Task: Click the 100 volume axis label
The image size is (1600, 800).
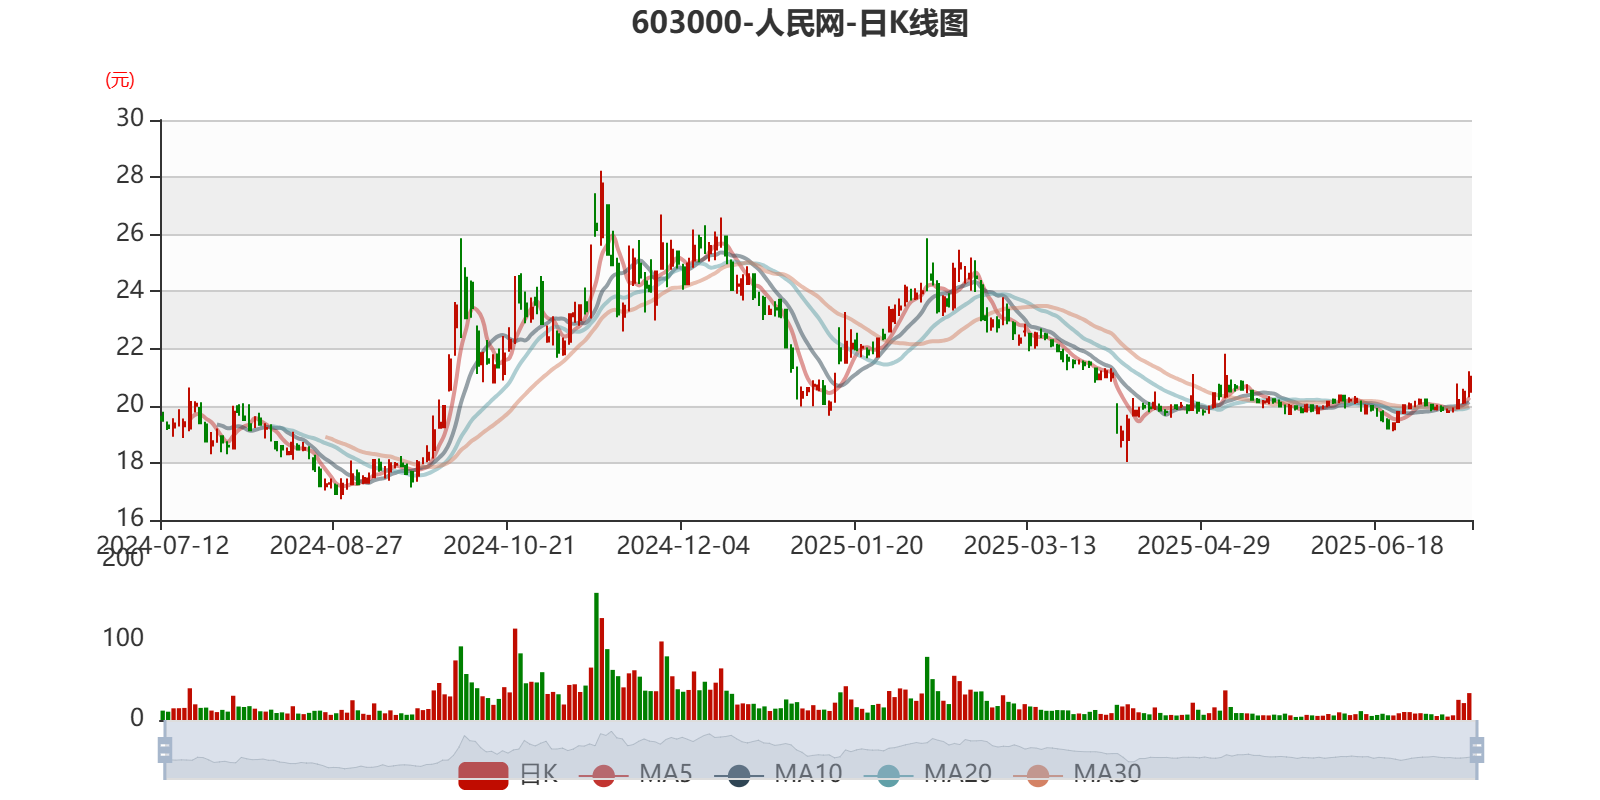Action: tap(123, 638)
